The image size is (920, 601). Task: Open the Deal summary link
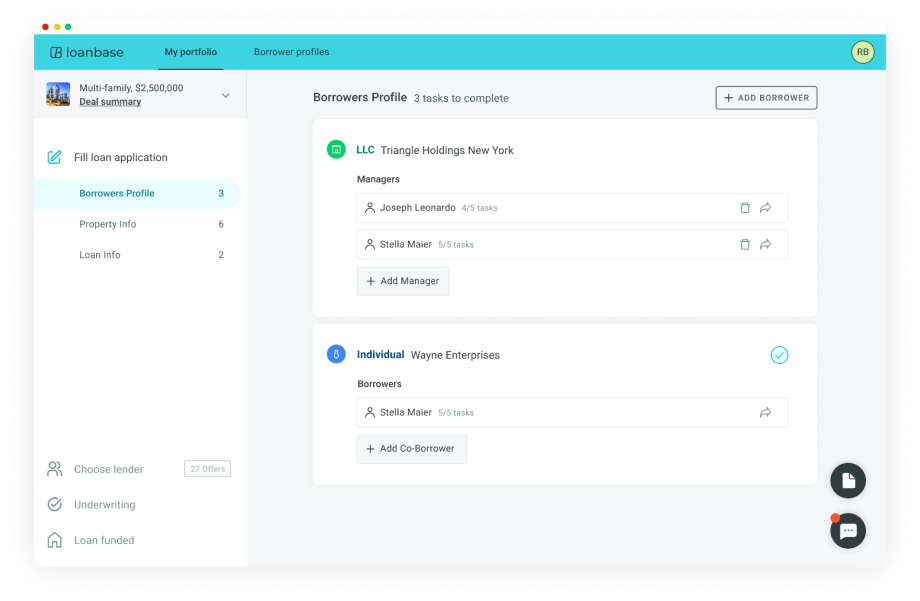(110, 102)
